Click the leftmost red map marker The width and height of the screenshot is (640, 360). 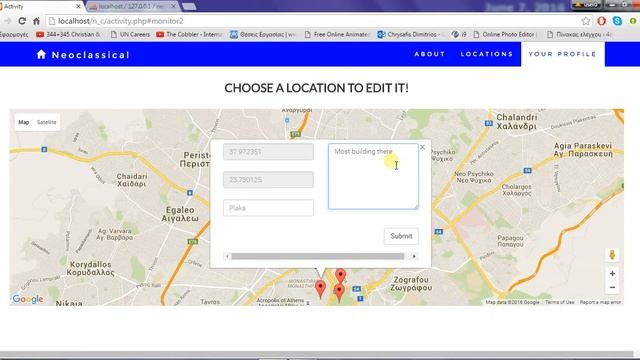[321, 289]
